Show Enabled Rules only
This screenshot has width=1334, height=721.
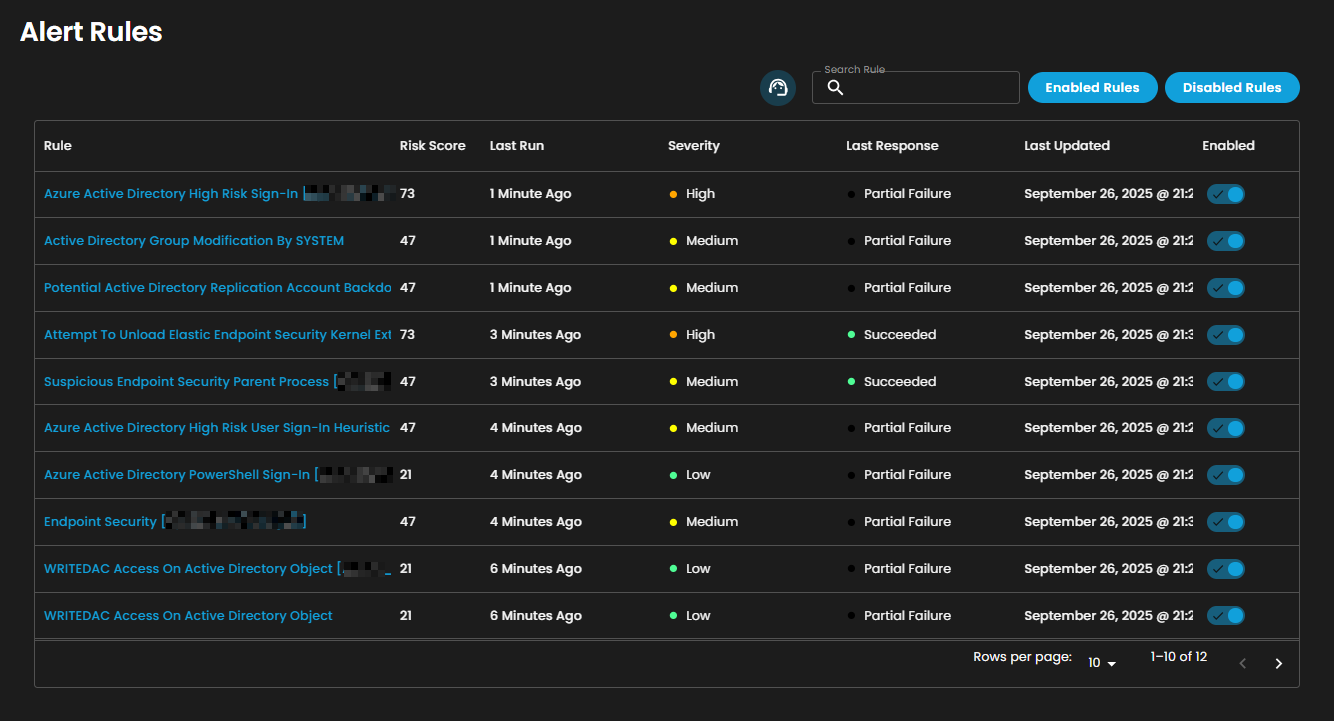click(1092, 88)
